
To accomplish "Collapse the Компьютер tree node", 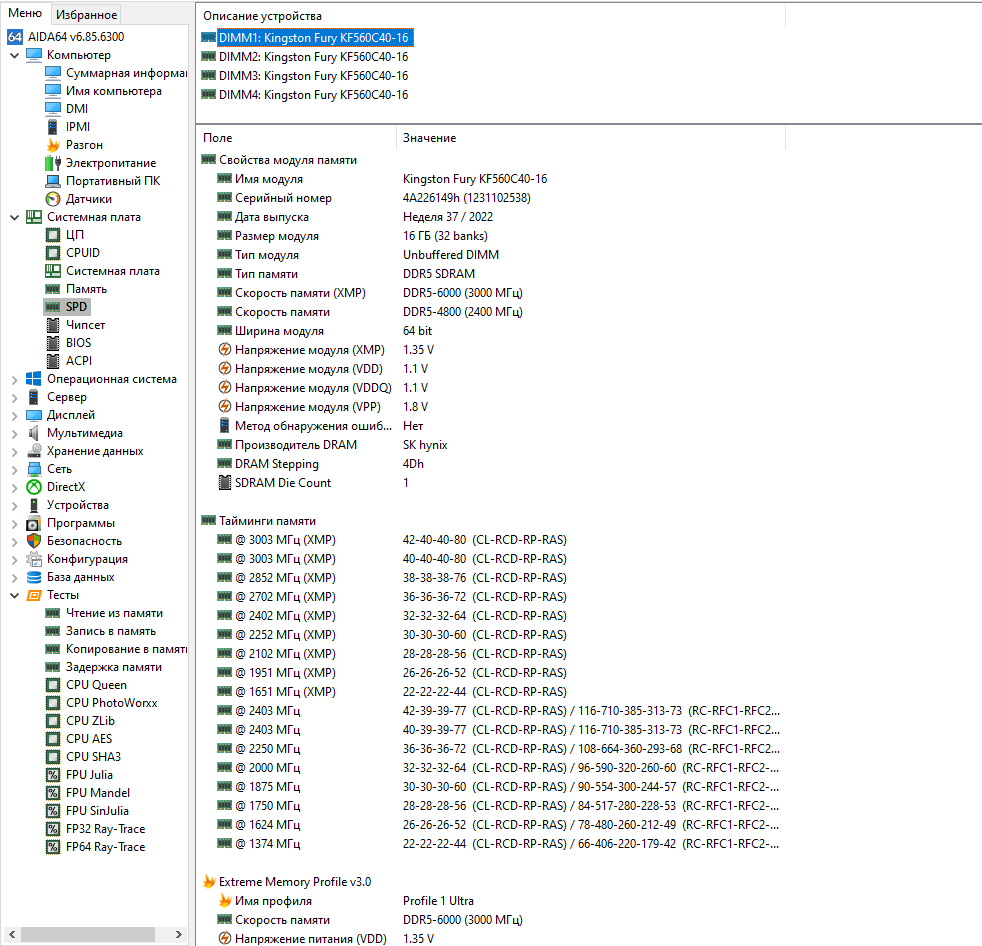I will (x=14, y=56).
